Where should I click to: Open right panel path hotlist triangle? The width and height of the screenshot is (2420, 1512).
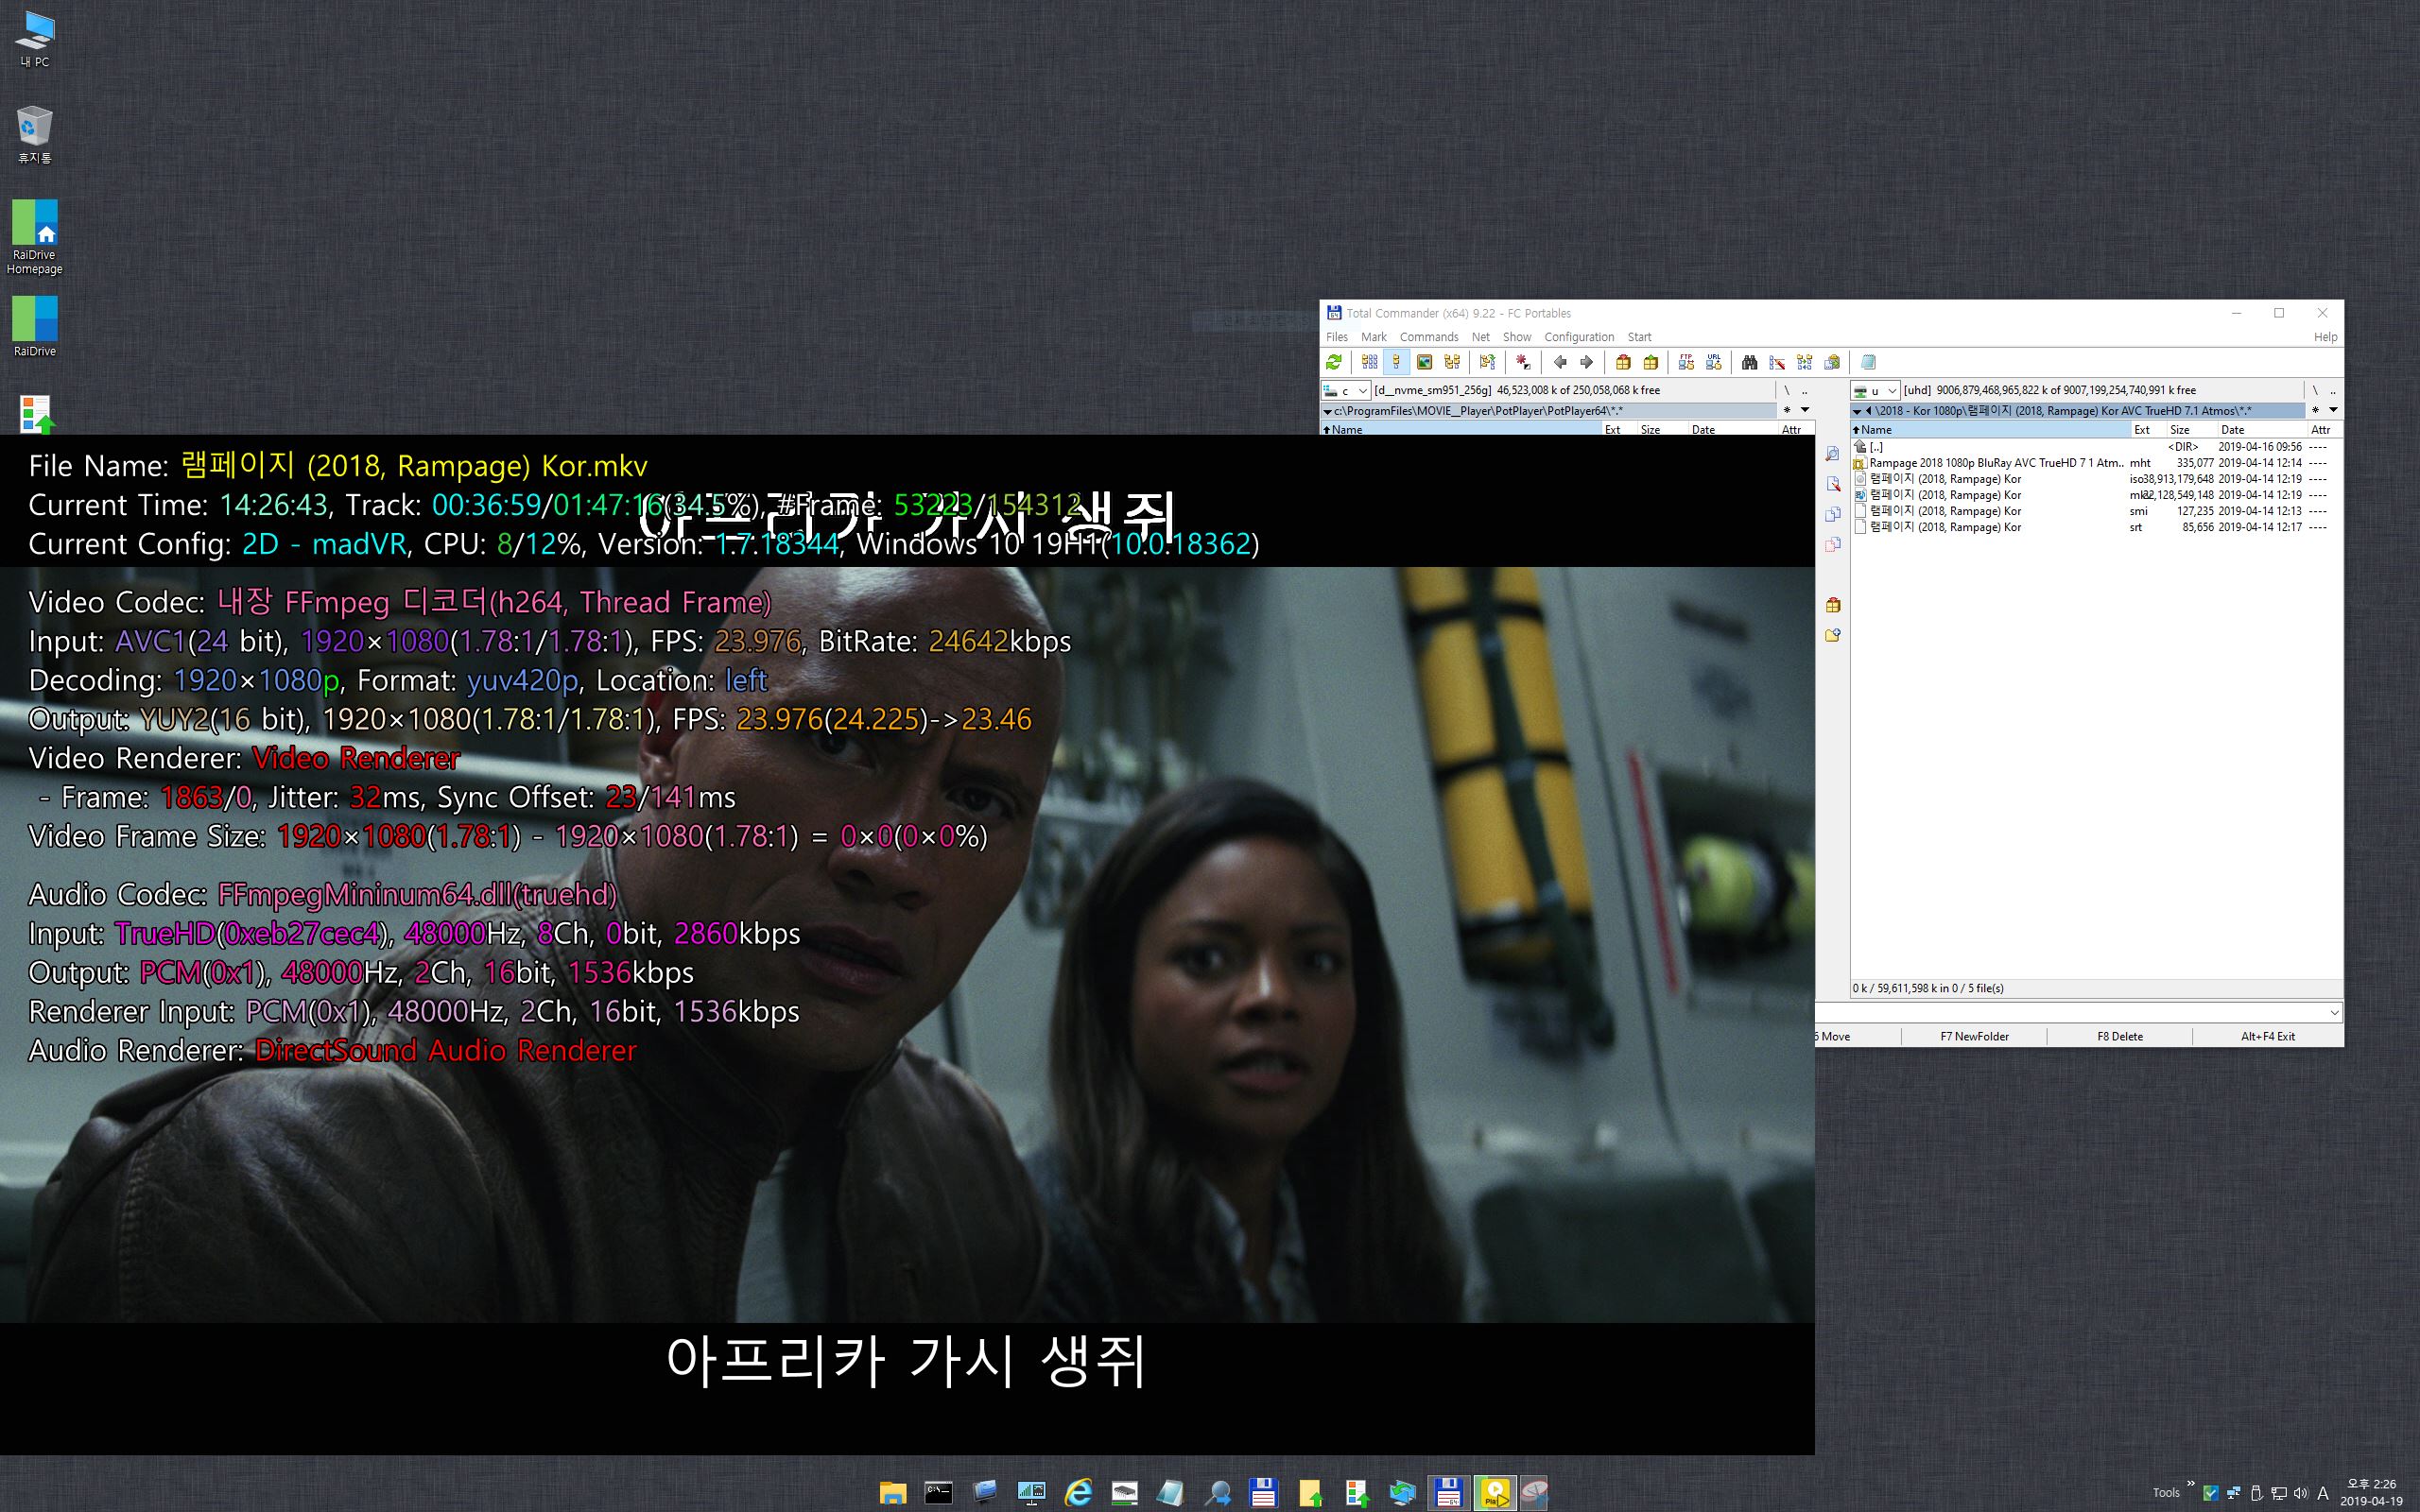1857,411
